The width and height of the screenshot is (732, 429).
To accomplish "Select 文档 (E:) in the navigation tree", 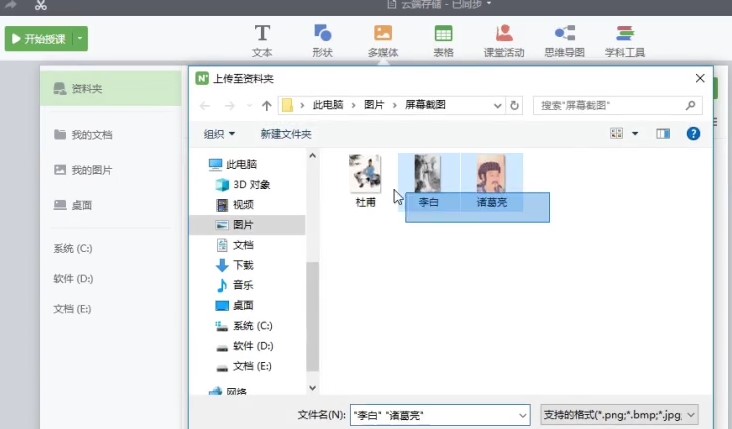I will coord(244,366).
